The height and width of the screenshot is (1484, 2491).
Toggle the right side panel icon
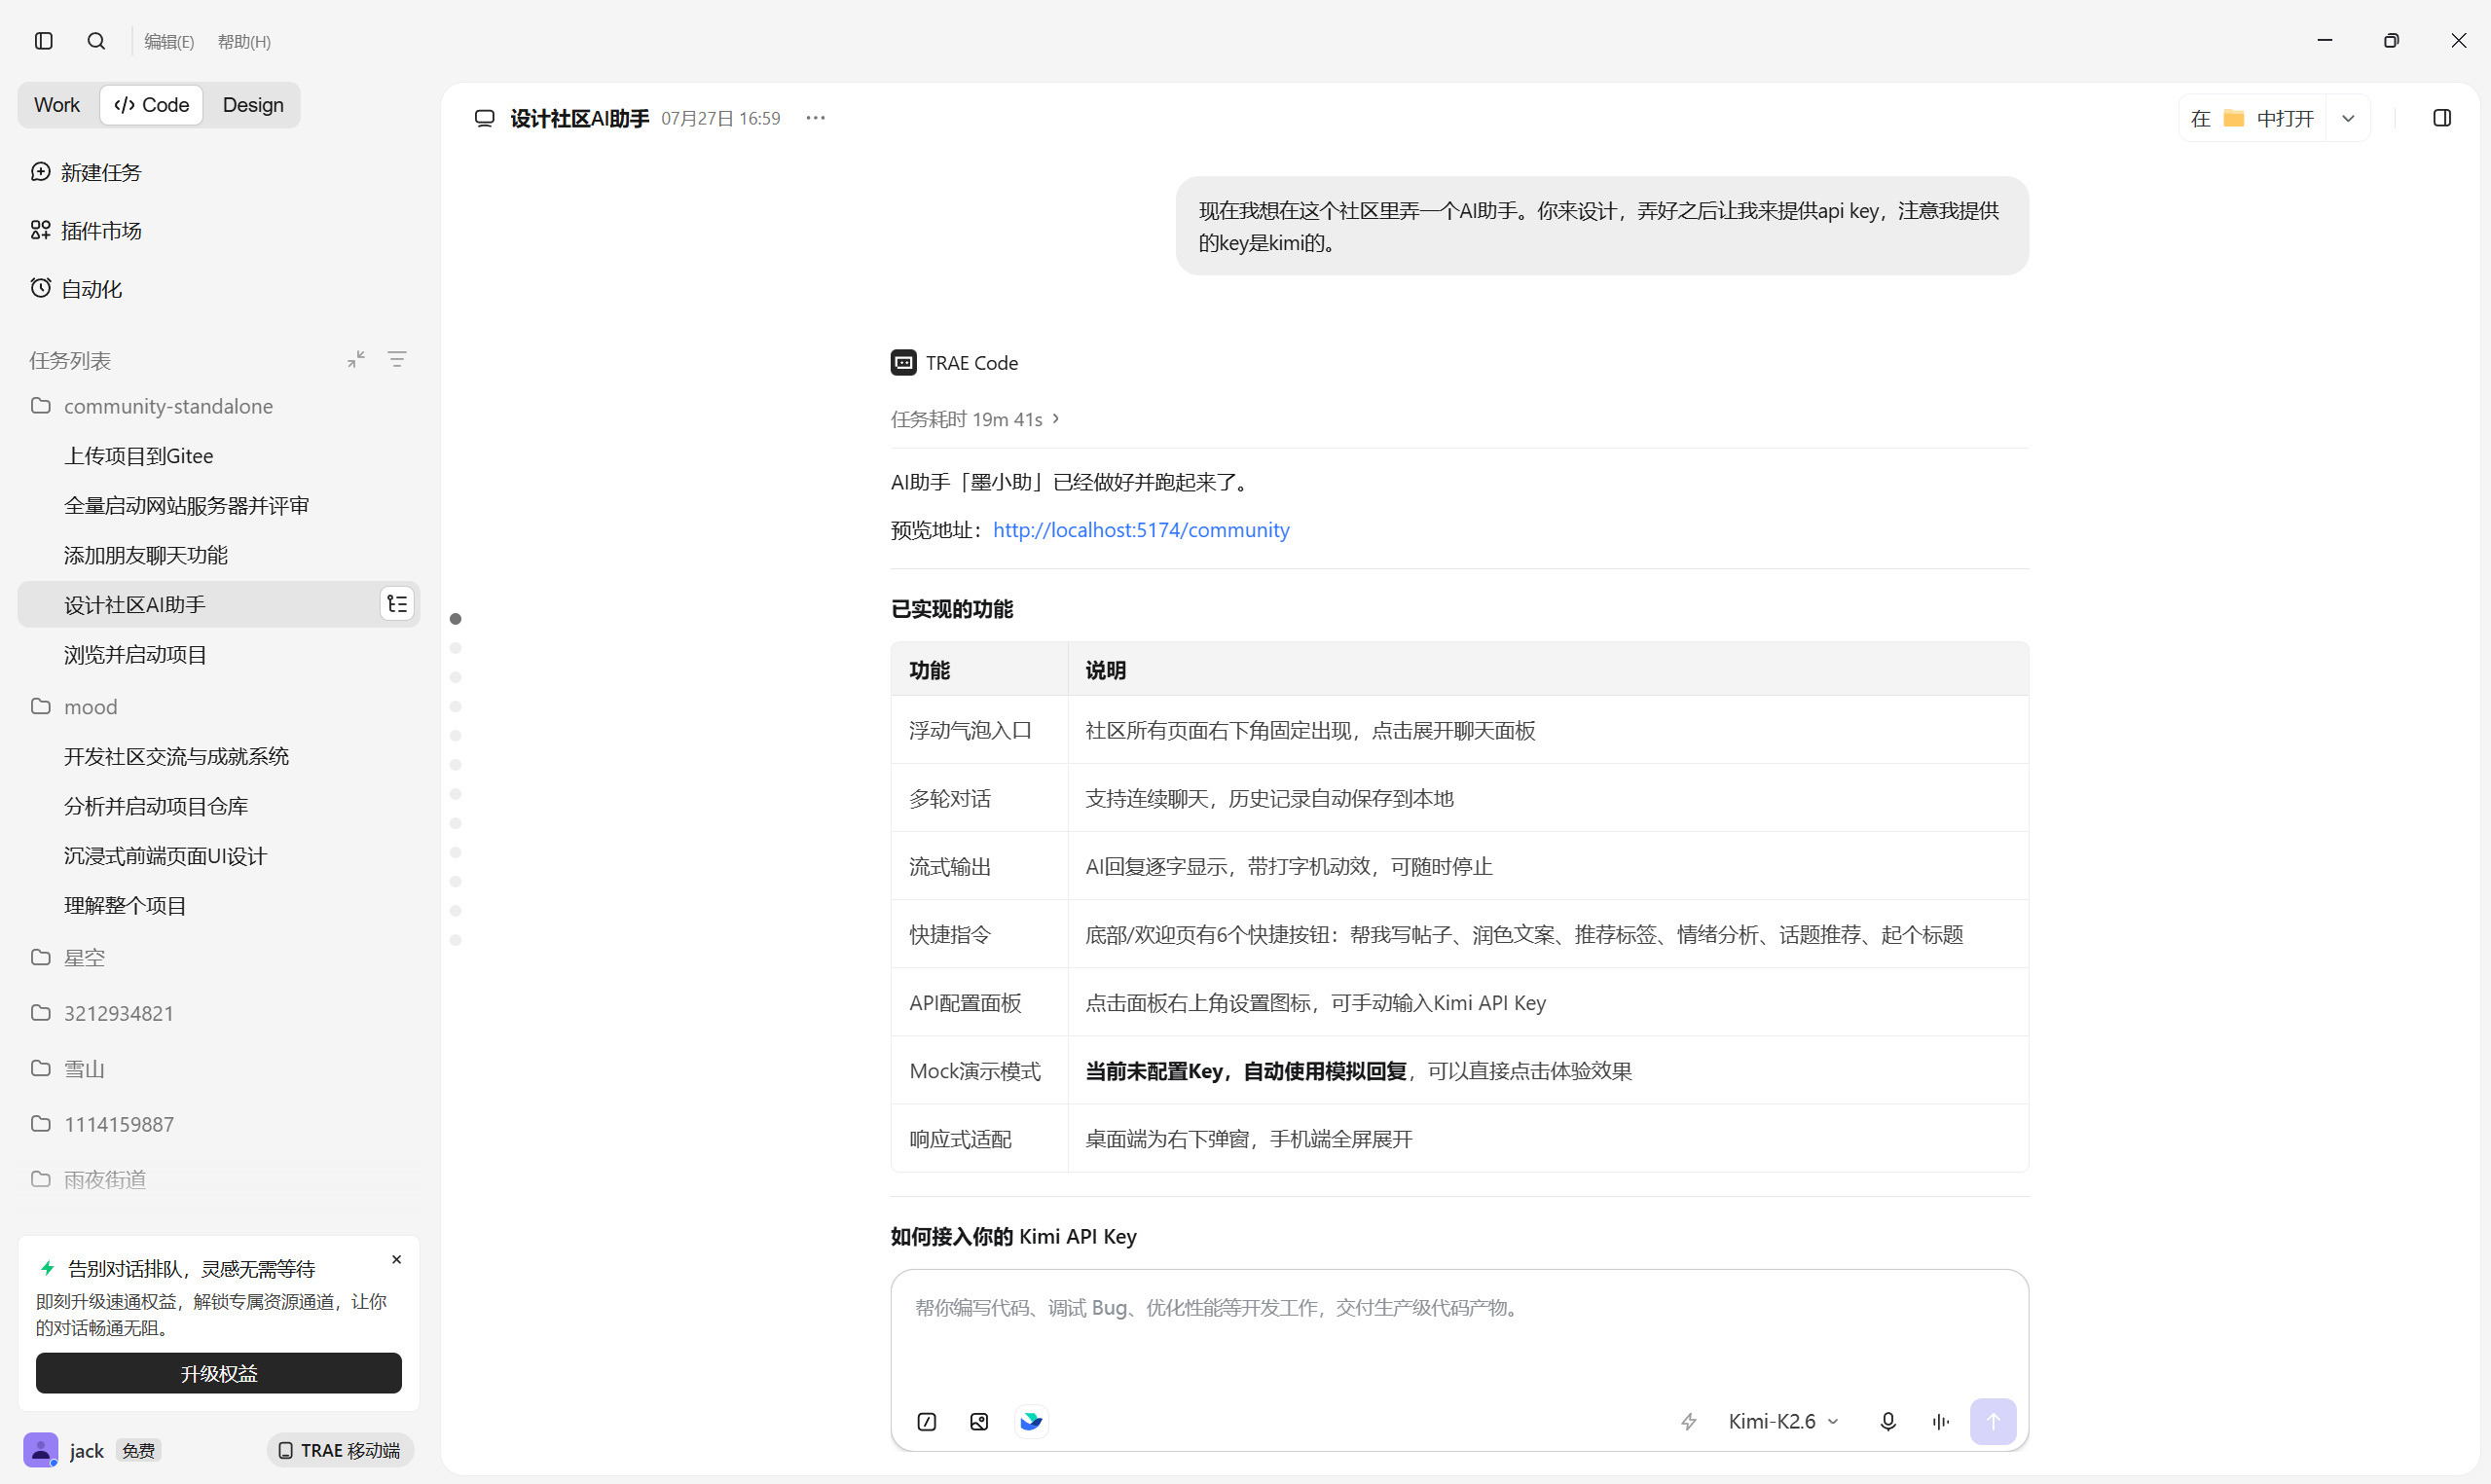click(x=2443, y=118)
